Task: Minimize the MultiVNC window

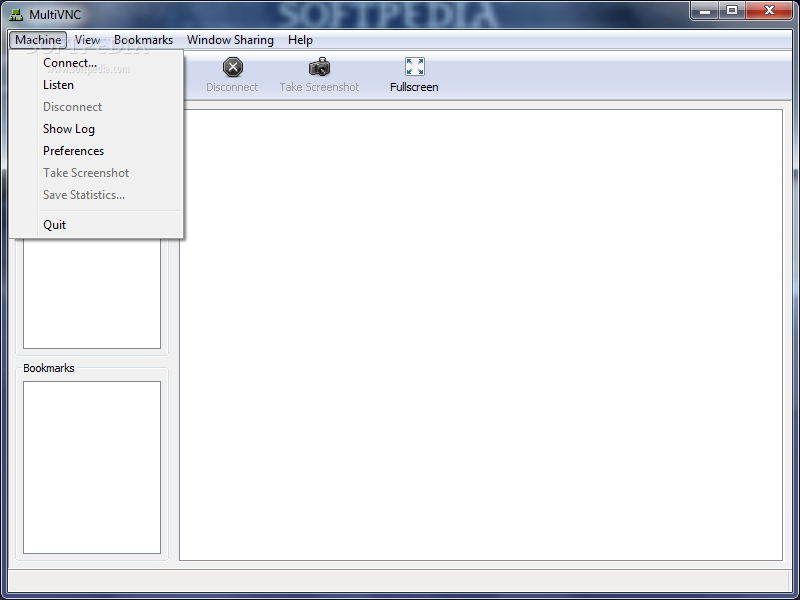Action: [x=705, y=11]
